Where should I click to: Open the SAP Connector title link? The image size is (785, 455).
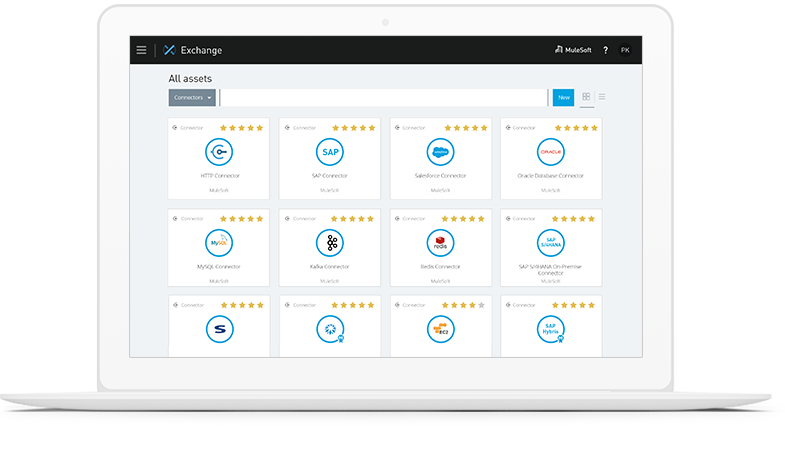[329, 176]
